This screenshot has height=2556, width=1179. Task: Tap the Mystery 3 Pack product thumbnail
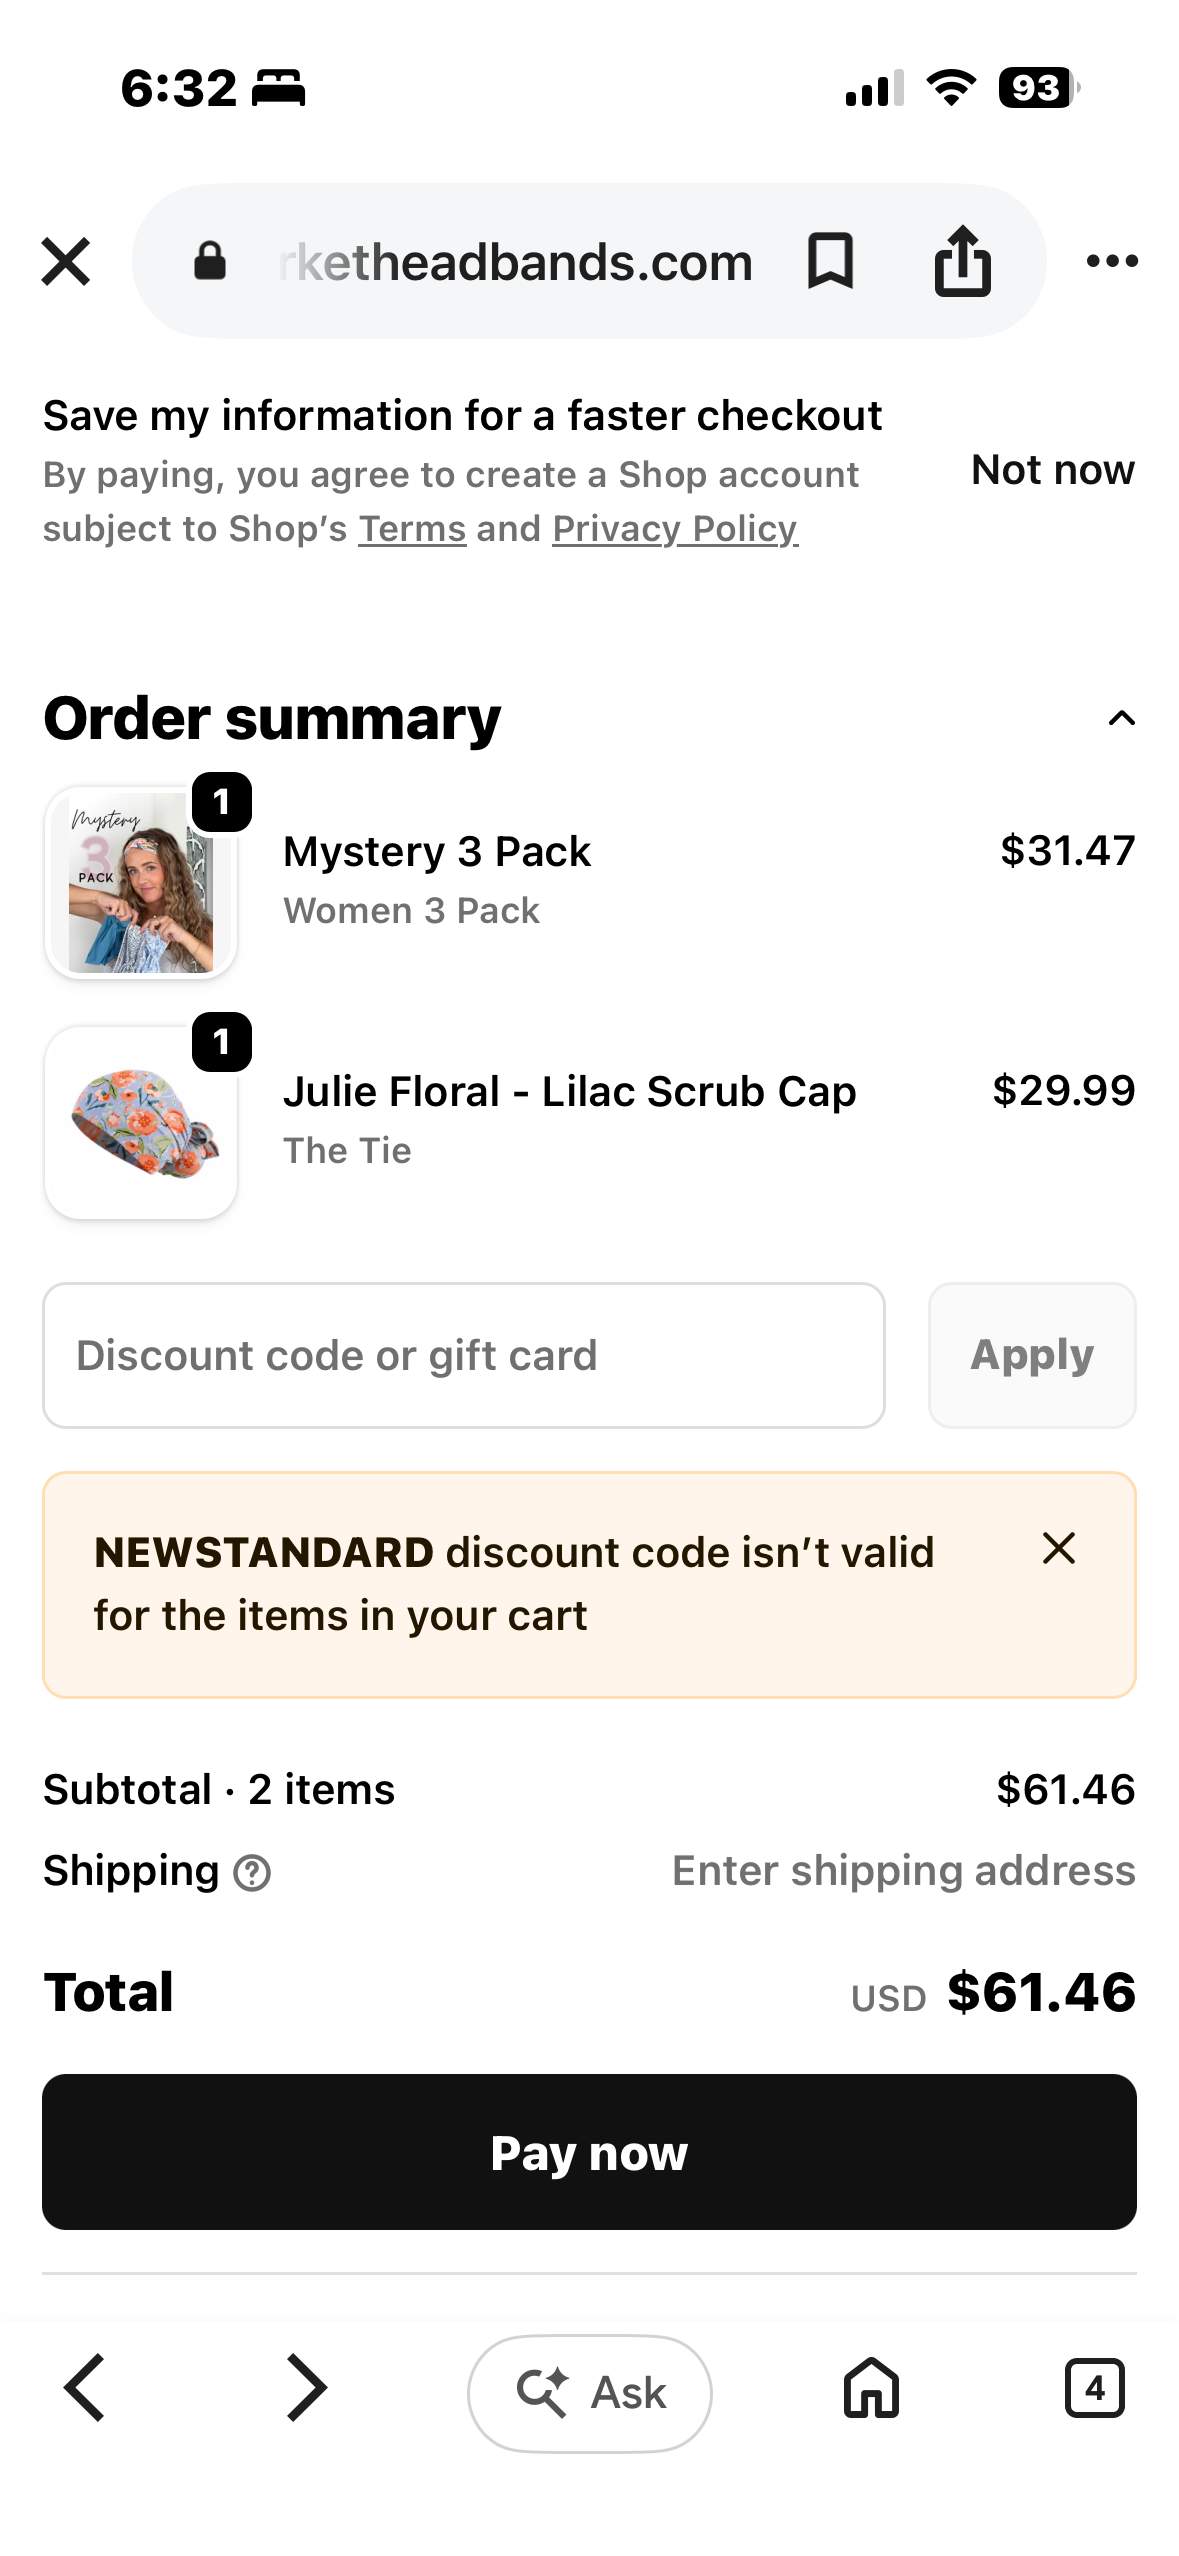click(x=141, y=882)
